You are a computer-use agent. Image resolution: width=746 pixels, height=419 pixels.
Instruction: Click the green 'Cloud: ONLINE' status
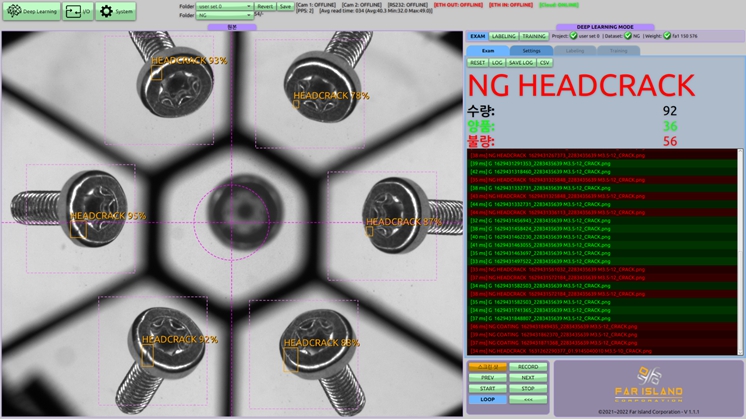click(559, 5)
